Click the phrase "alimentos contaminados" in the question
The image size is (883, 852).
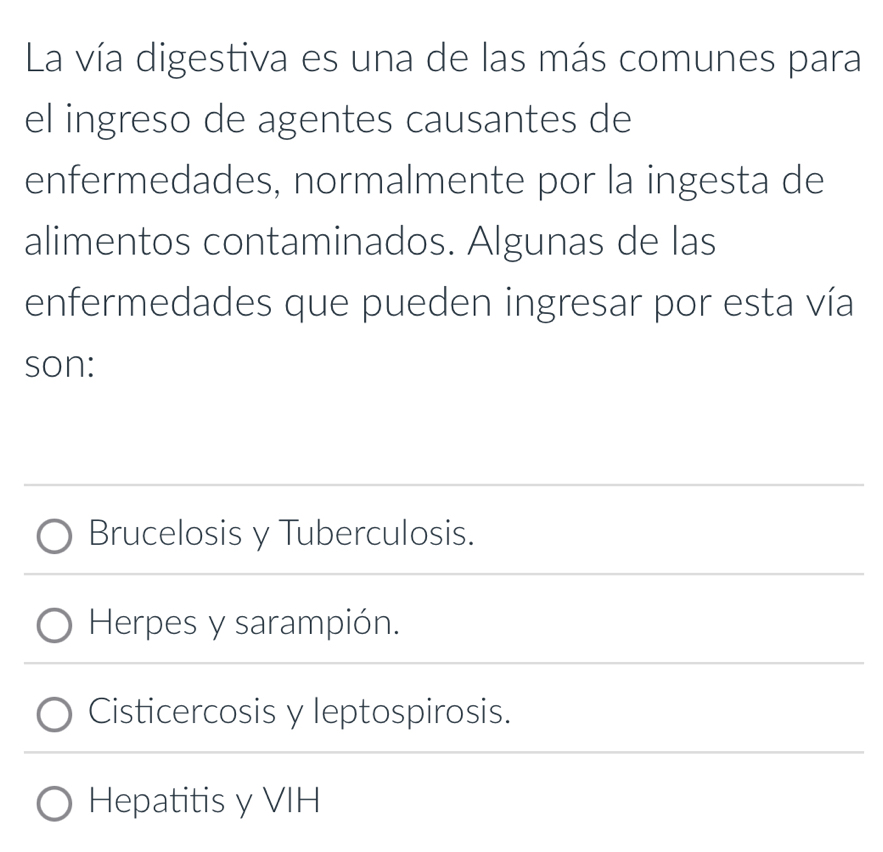(x=271, y=245)
